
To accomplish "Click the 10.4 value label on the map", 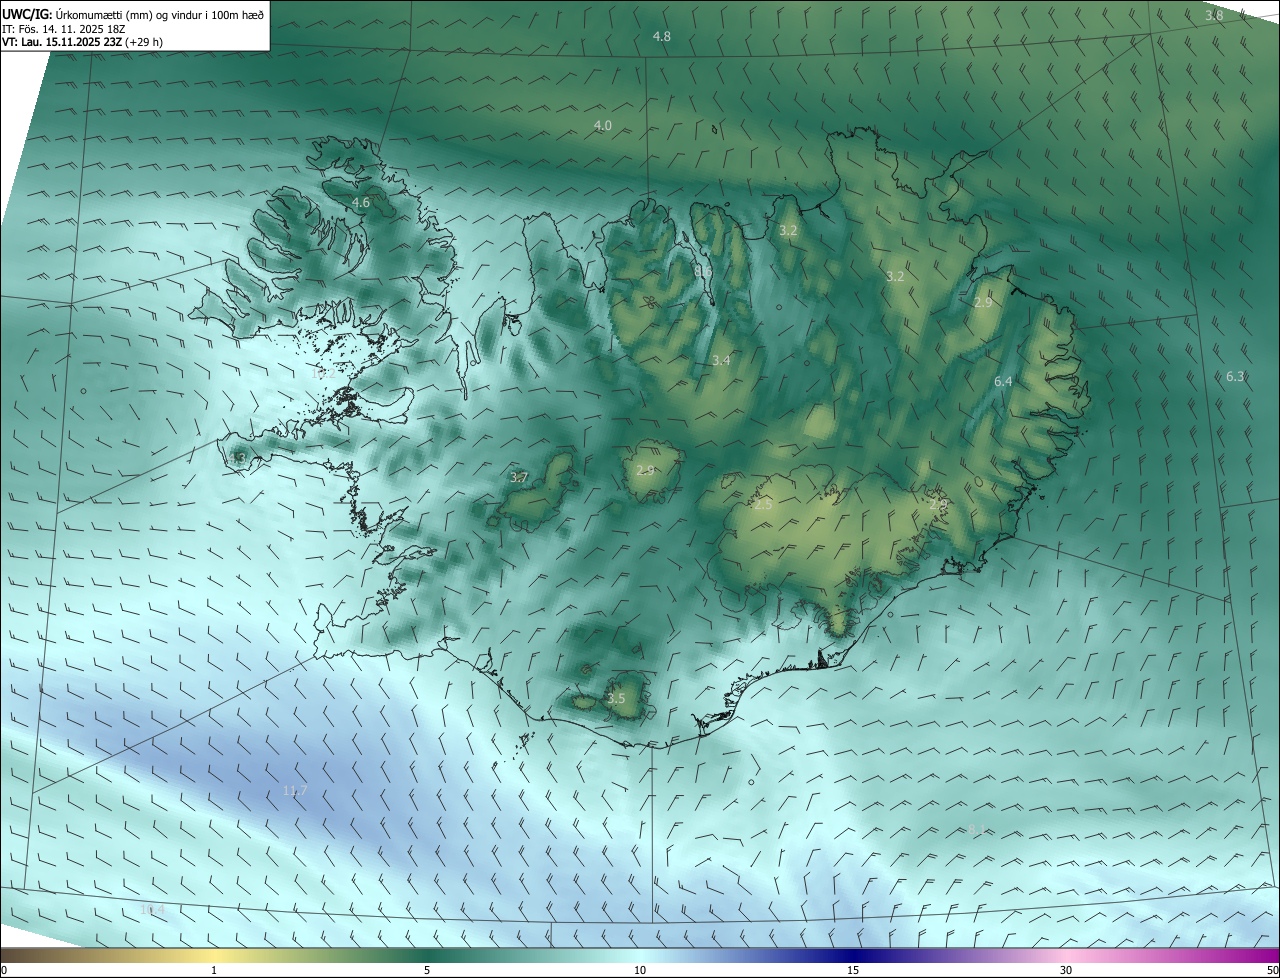I will [x=152, y=909].
